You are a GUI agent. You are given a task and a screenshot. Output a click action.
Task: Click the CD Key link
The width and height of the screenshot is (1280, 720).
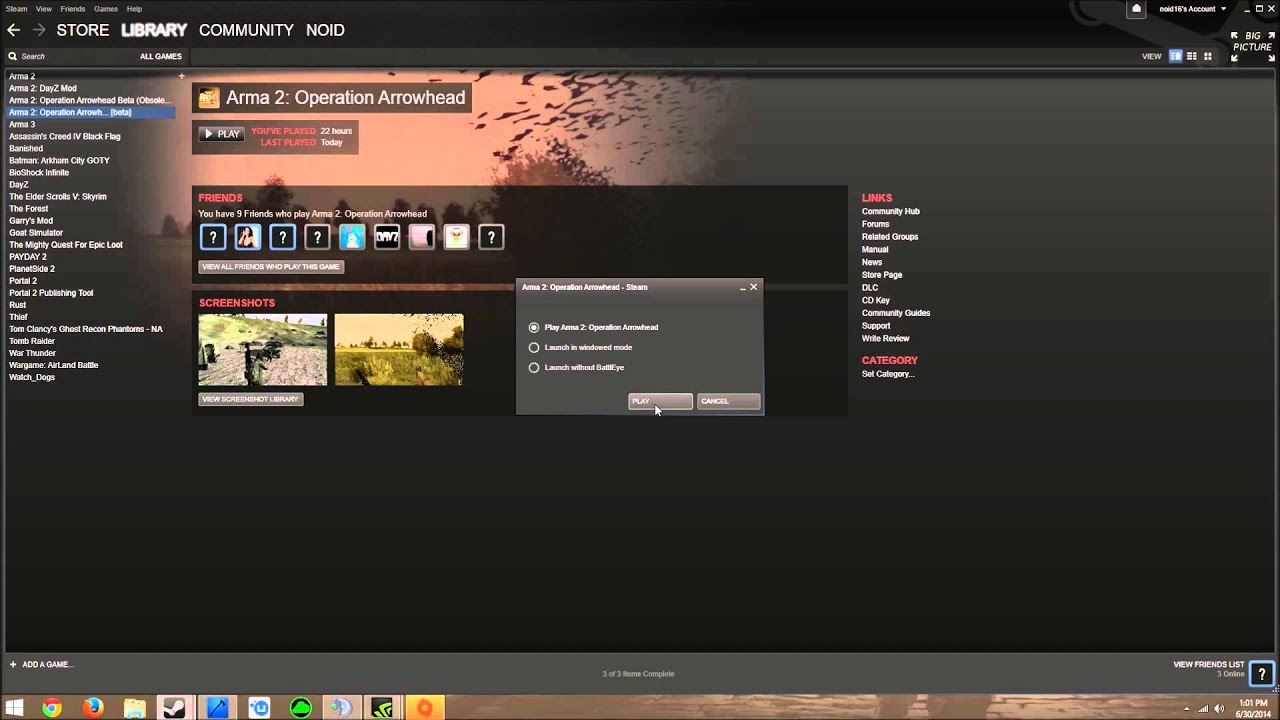[876, 300]
